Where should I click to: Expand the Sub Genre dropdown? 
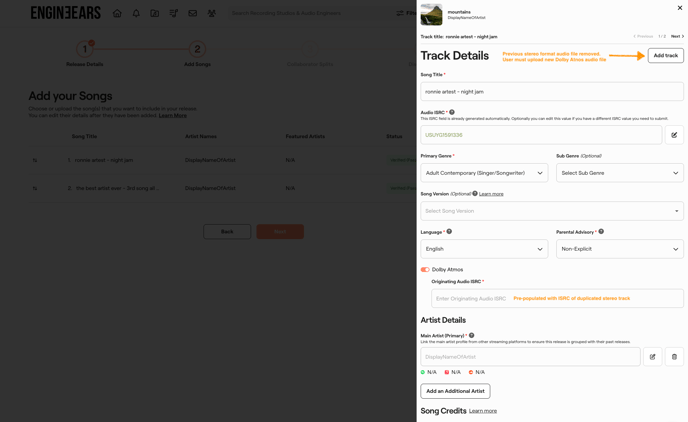(x=619, y=173)
